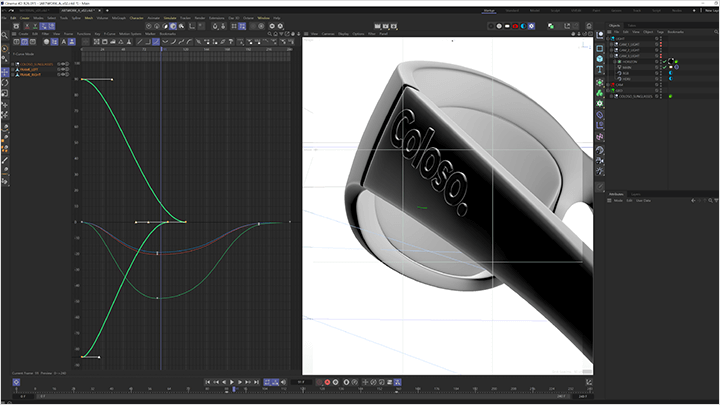Go to the end of the animation
720x405 pixels.
(256, 382)
